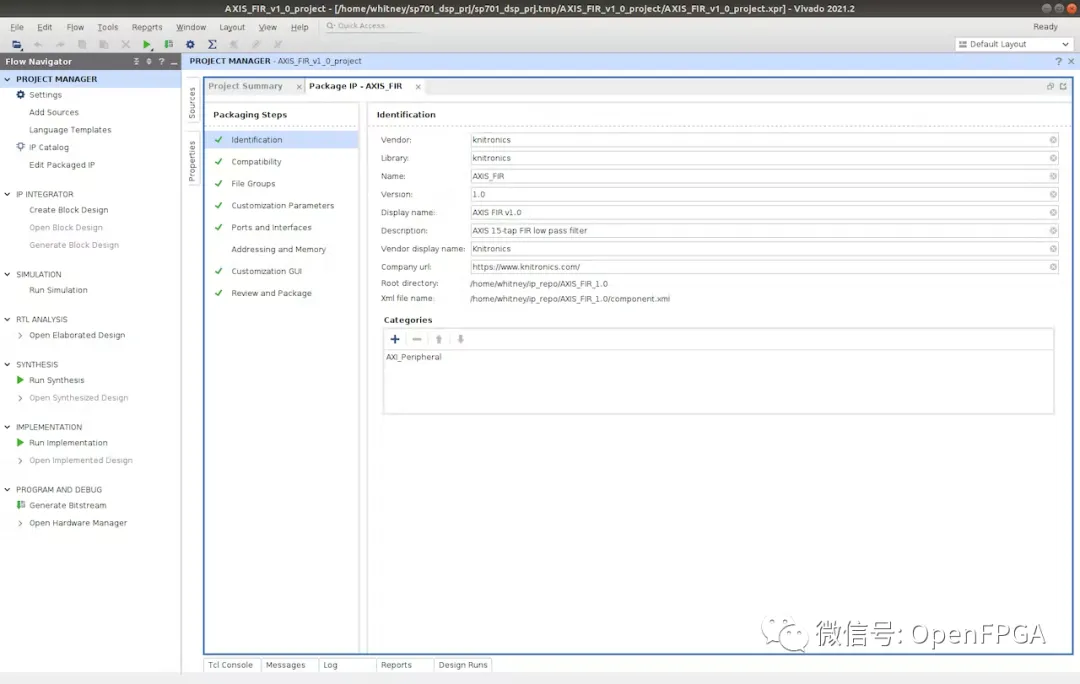Select Ports and Interfaces step

point(271,227)
